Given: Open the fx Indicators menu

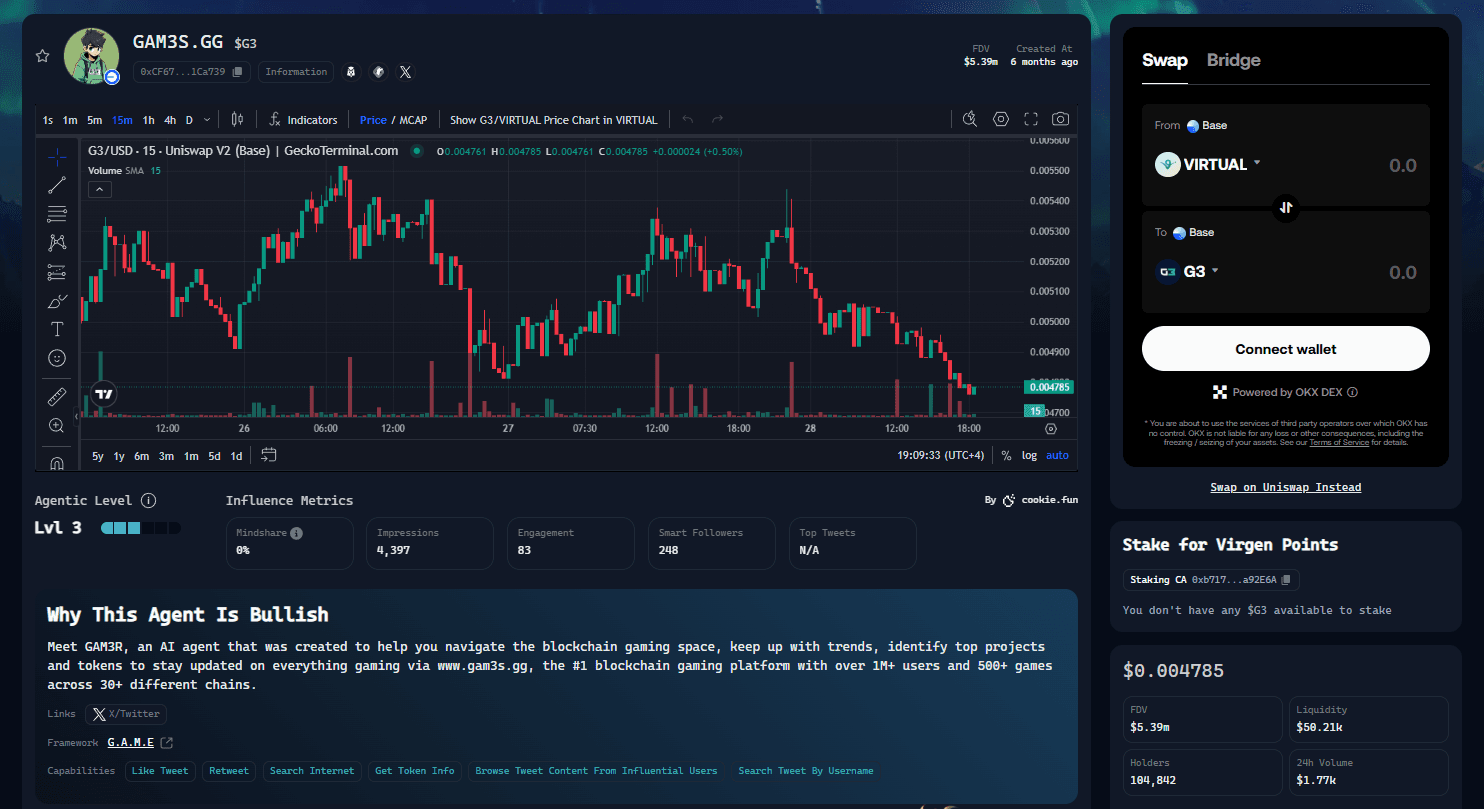Looking at the screenshot, I should click(x=304, y=119).
